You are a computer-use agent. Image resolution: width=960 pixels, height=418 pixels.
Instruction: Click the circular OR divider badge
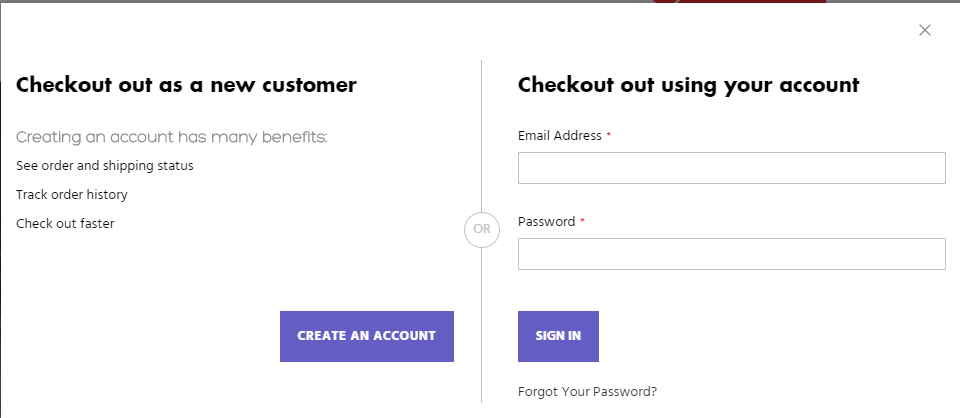pos(481,229)
